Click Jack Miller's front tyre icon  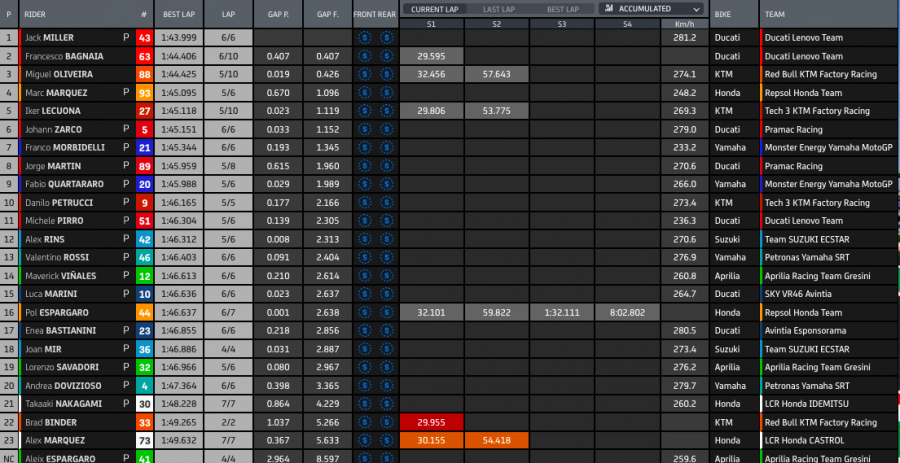point(366,38)
